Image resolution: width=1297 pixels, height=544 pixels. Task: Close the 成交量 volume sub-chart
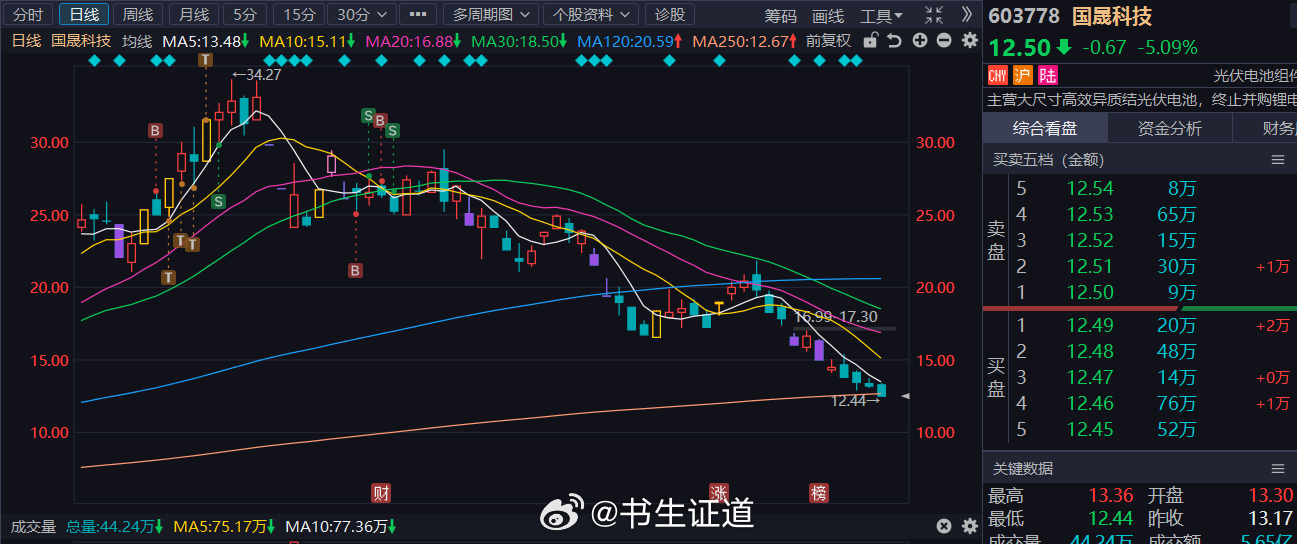(943, 526)
